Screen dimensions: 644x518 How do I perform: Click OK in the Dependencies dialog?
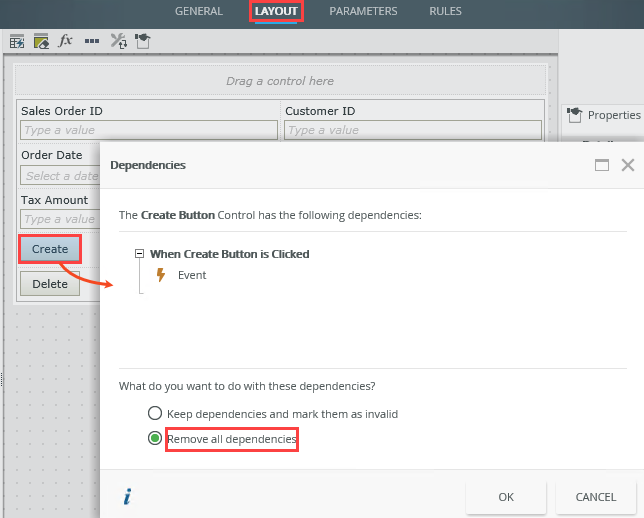[x=506, y=497]
